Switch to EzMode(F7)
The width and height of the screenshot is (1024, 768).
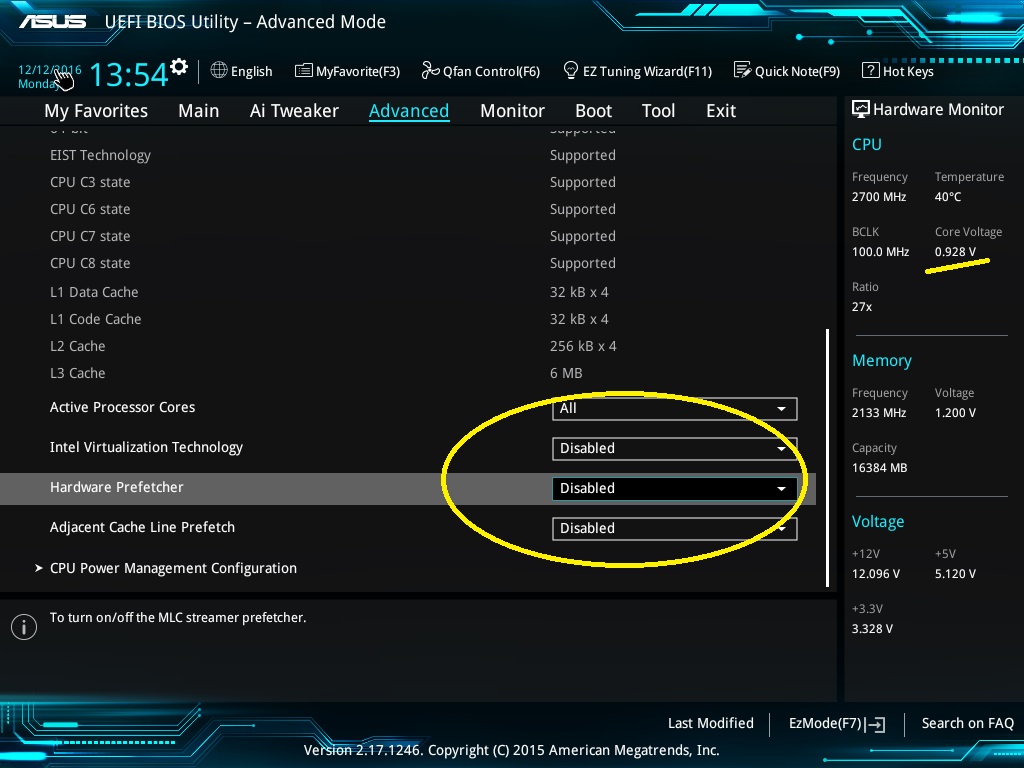pos(837,724)
